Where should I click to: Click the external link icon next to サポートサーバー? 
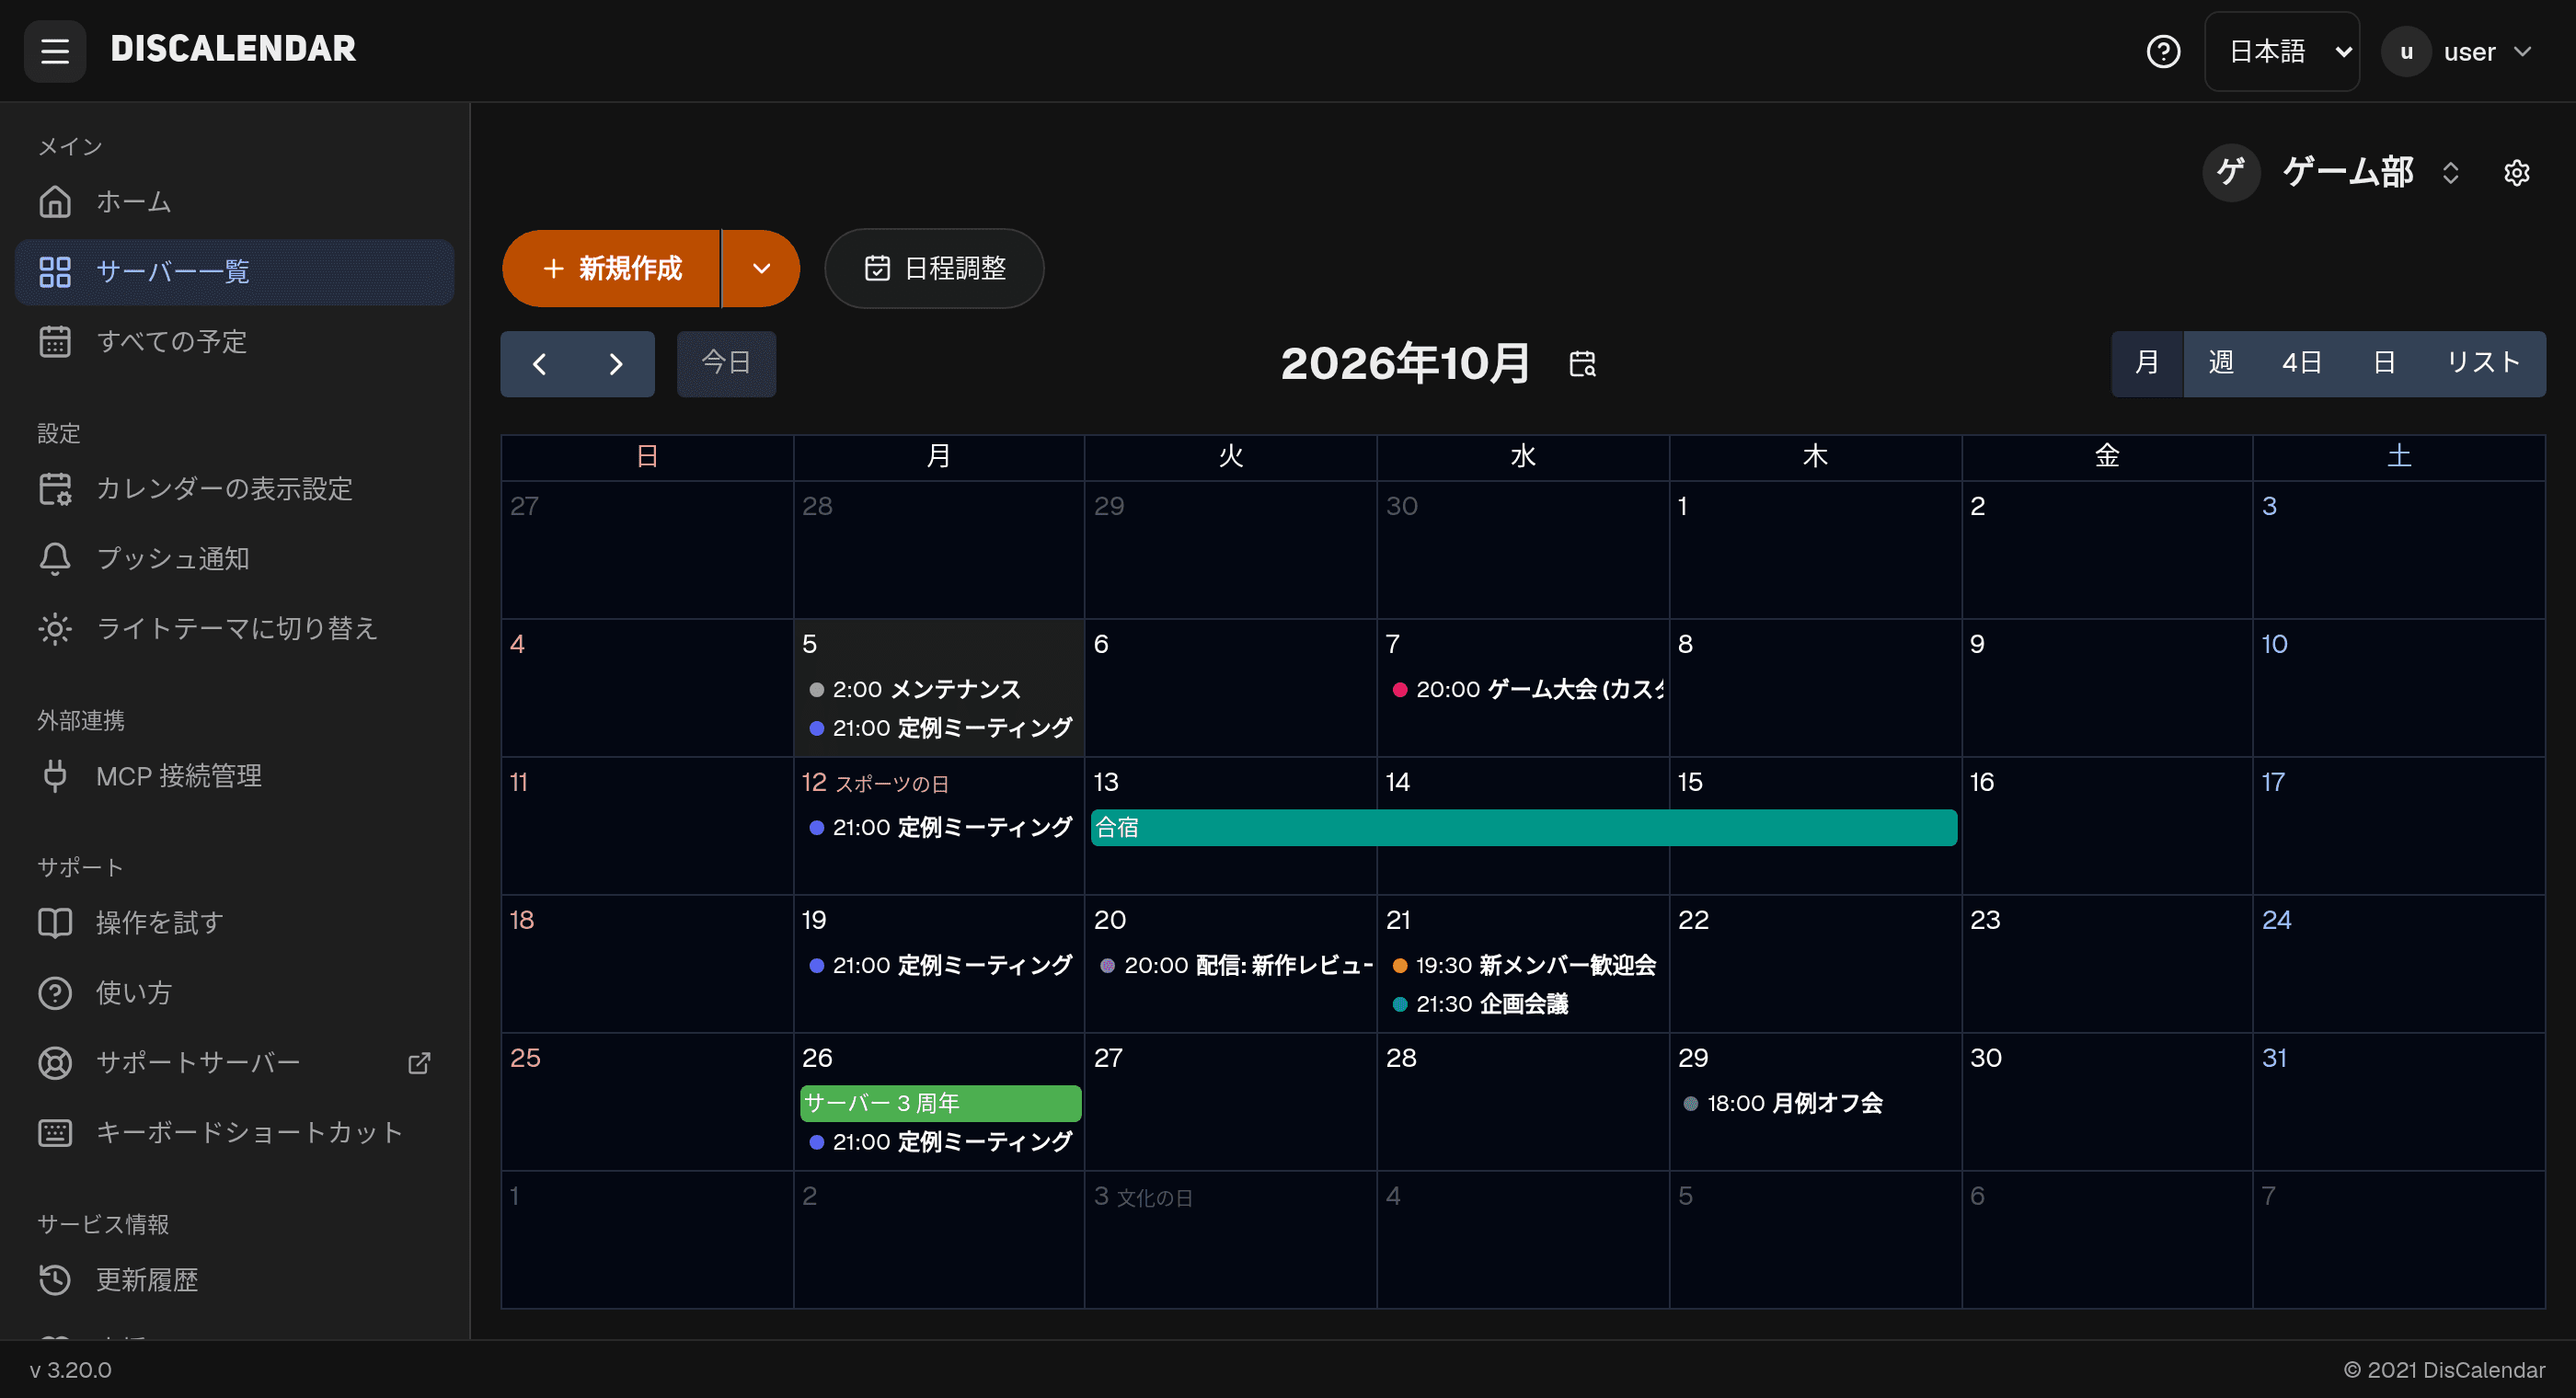[420, 1063]
